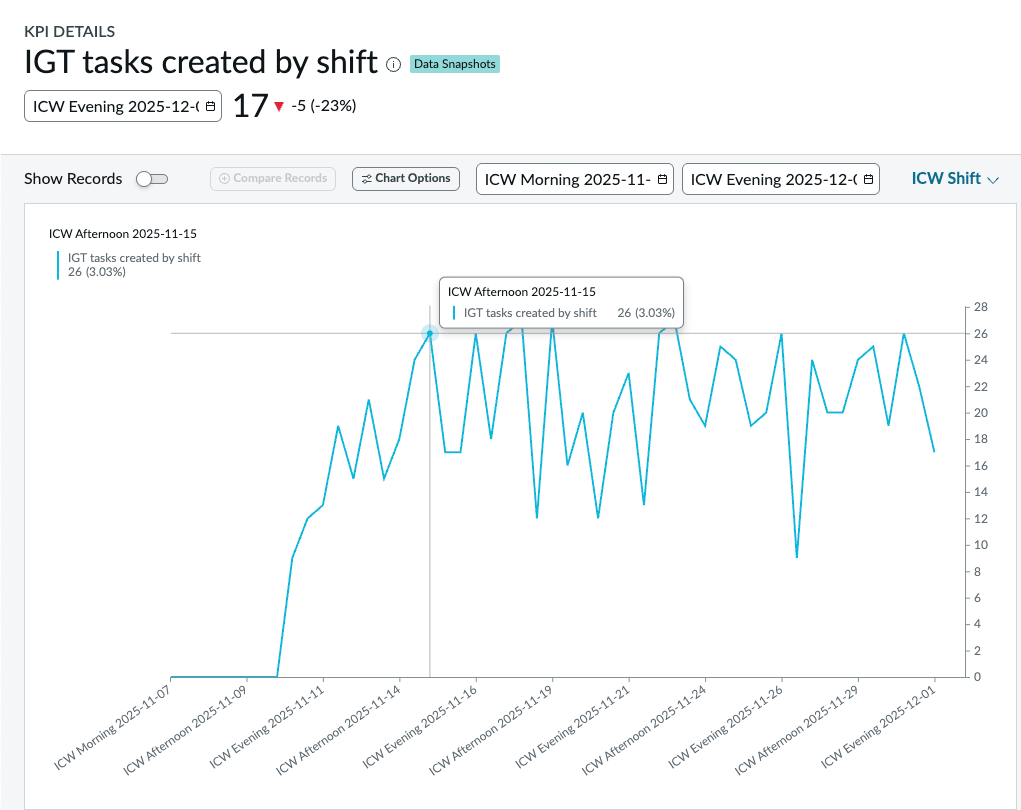
Task: Click the chart legend title ICW Afternoon 2025-11-15
Action: click(x=122, y=234)
